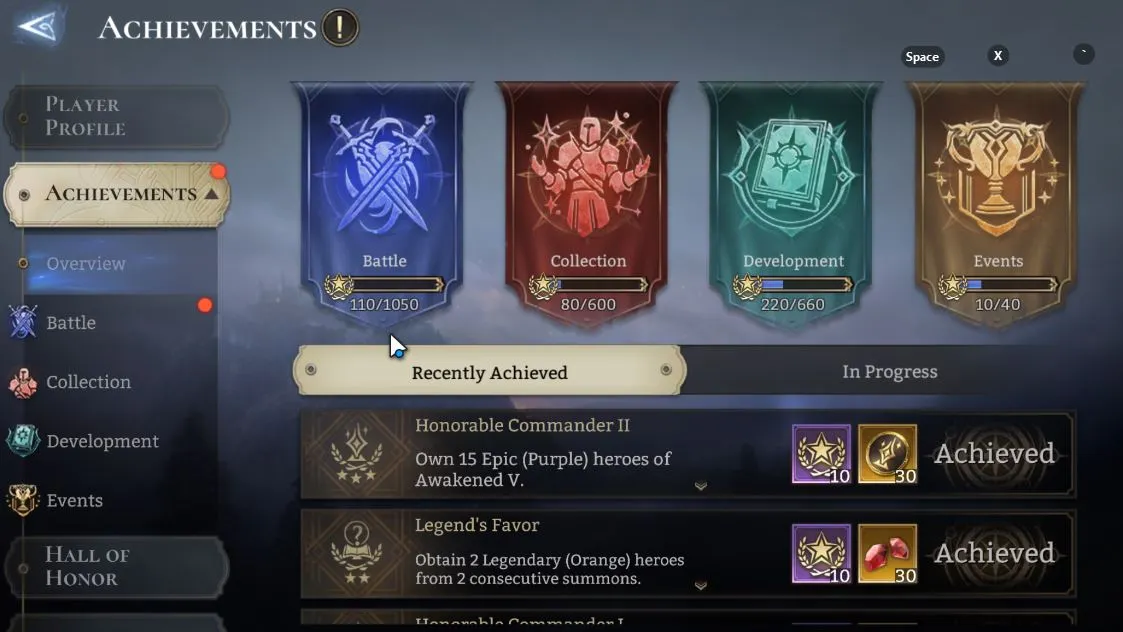Click the X key hint button
Screen dimensions: 1123x632
998,56
